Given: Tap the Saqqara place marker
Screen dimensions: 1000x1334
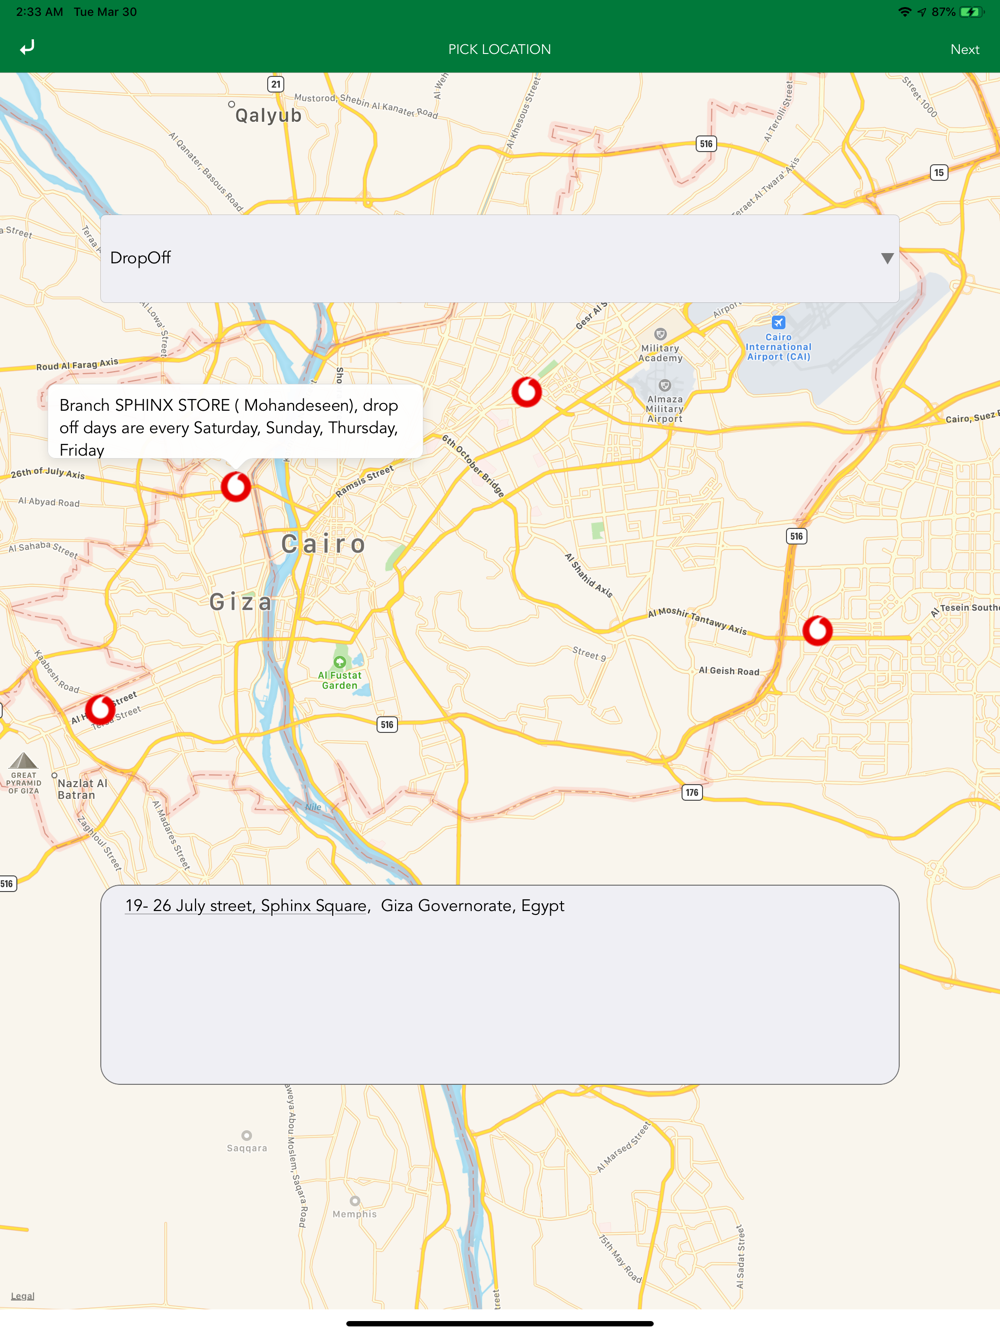Looking at the screenshot, I should pos(246,1136).
